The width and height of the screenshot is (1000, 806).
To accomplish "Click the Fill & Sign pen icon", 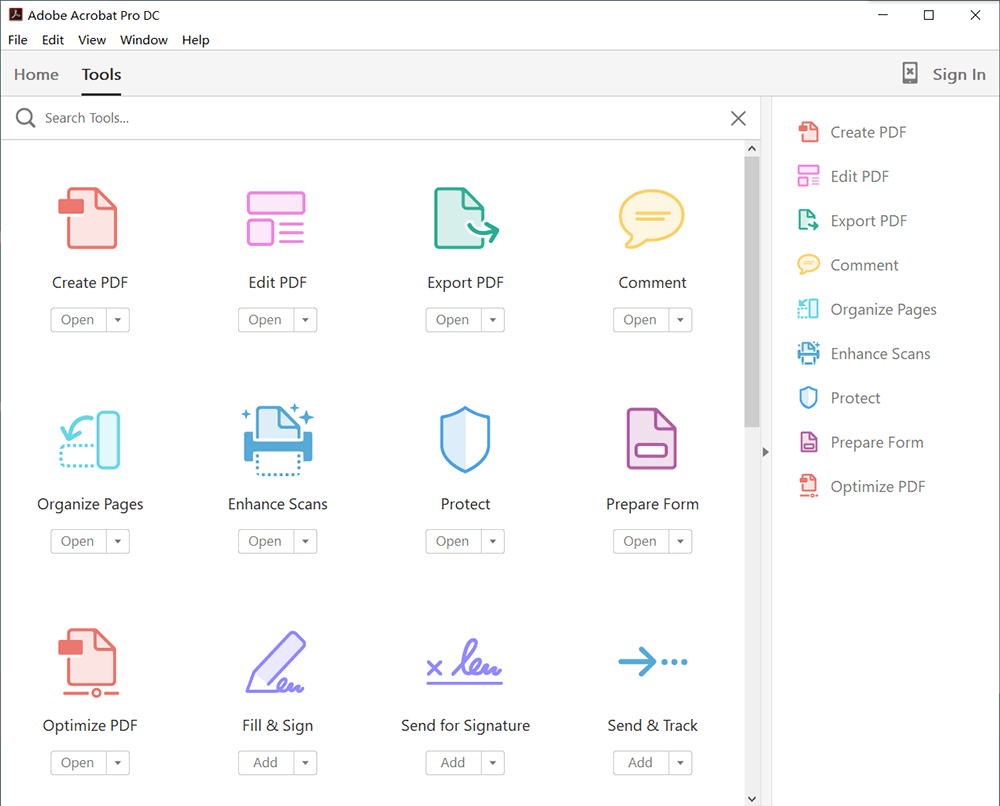I will point(276,662).
